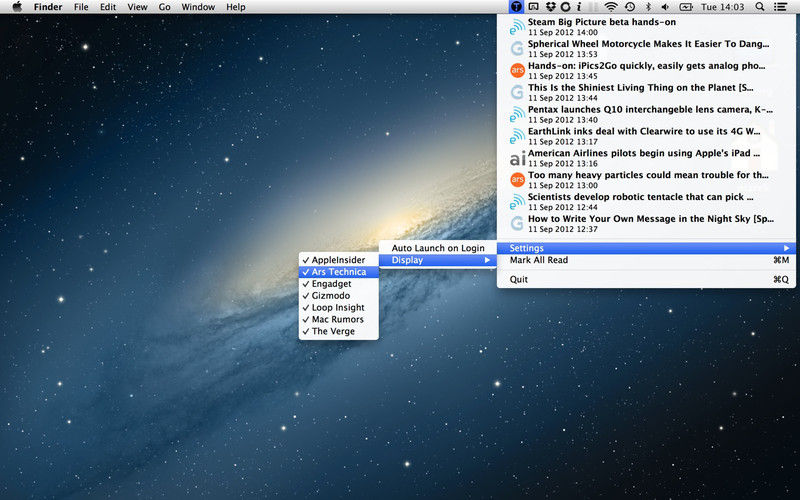
Task: Open the Dropbox menu bar icon
Action: pos(550,7)
